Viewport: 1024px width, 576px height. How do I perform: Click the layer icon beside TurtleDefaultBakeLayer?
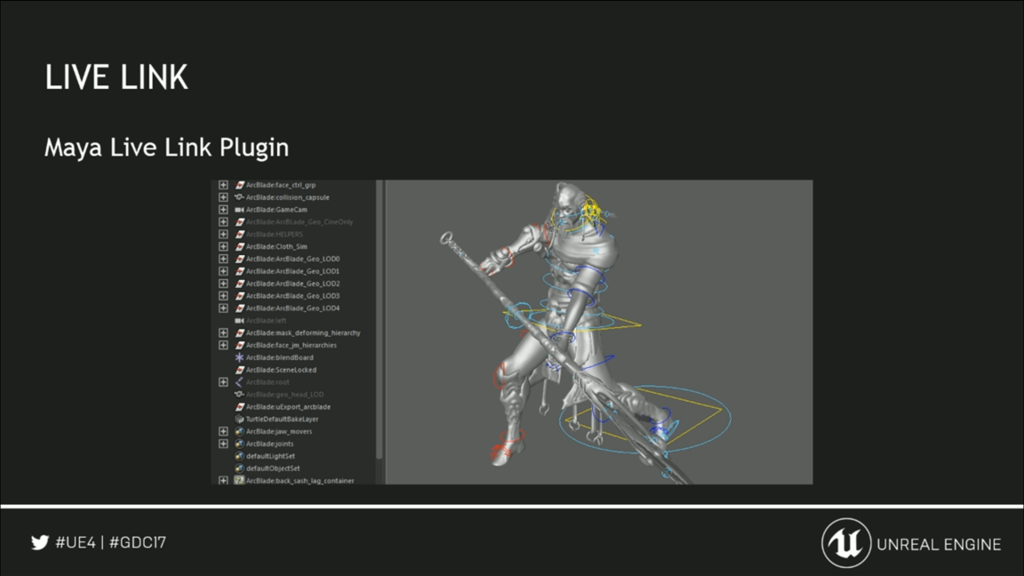click(x=240, y=419)
